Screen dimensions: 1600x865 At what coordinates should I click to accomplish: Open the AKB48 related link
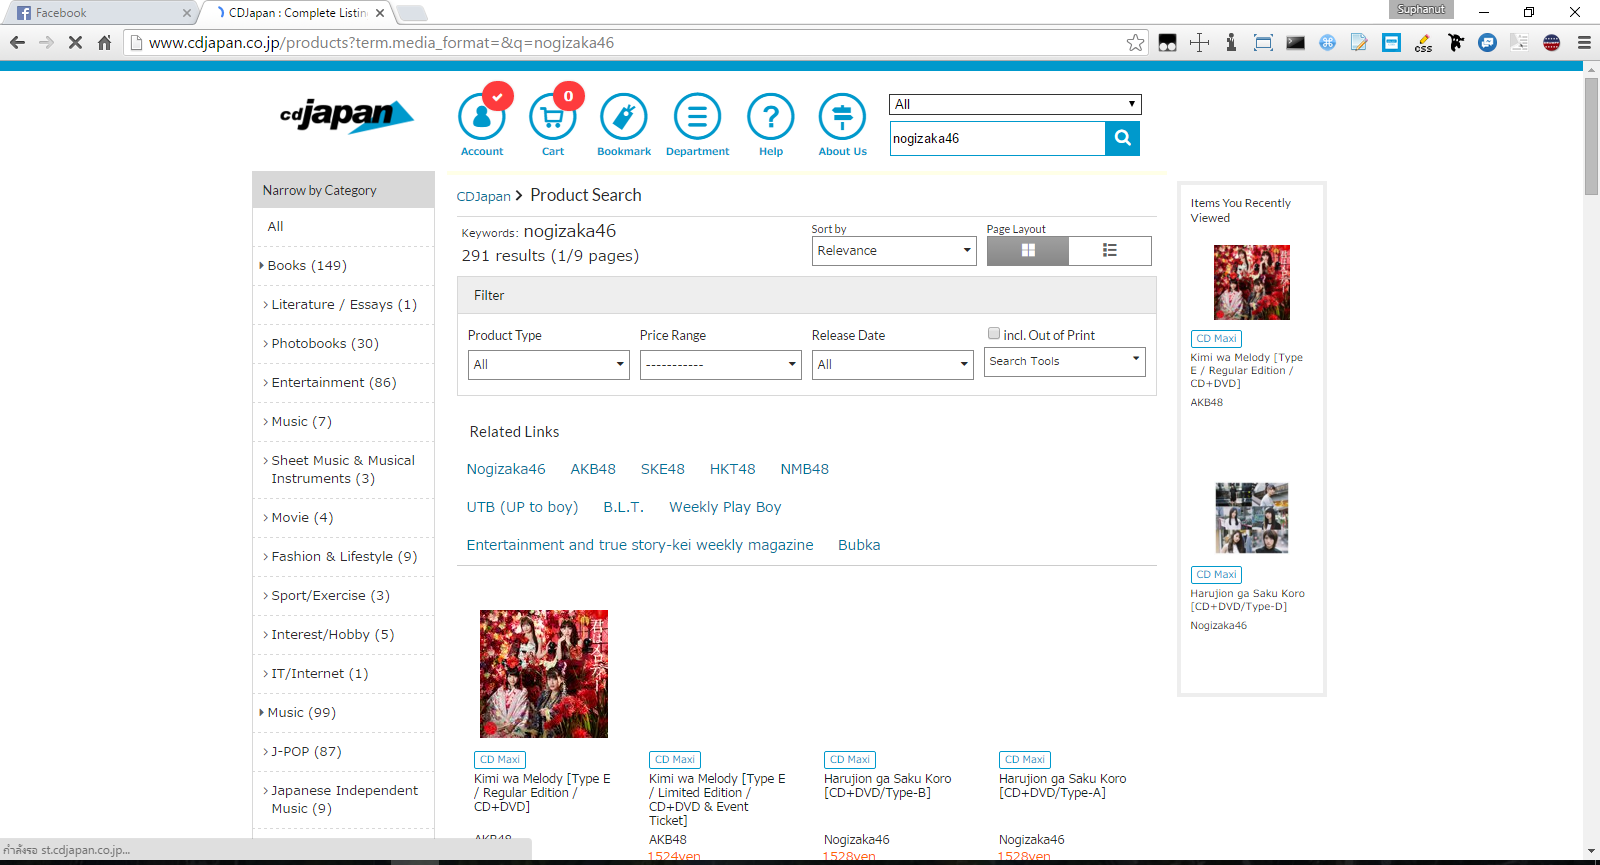pos(593,469)
